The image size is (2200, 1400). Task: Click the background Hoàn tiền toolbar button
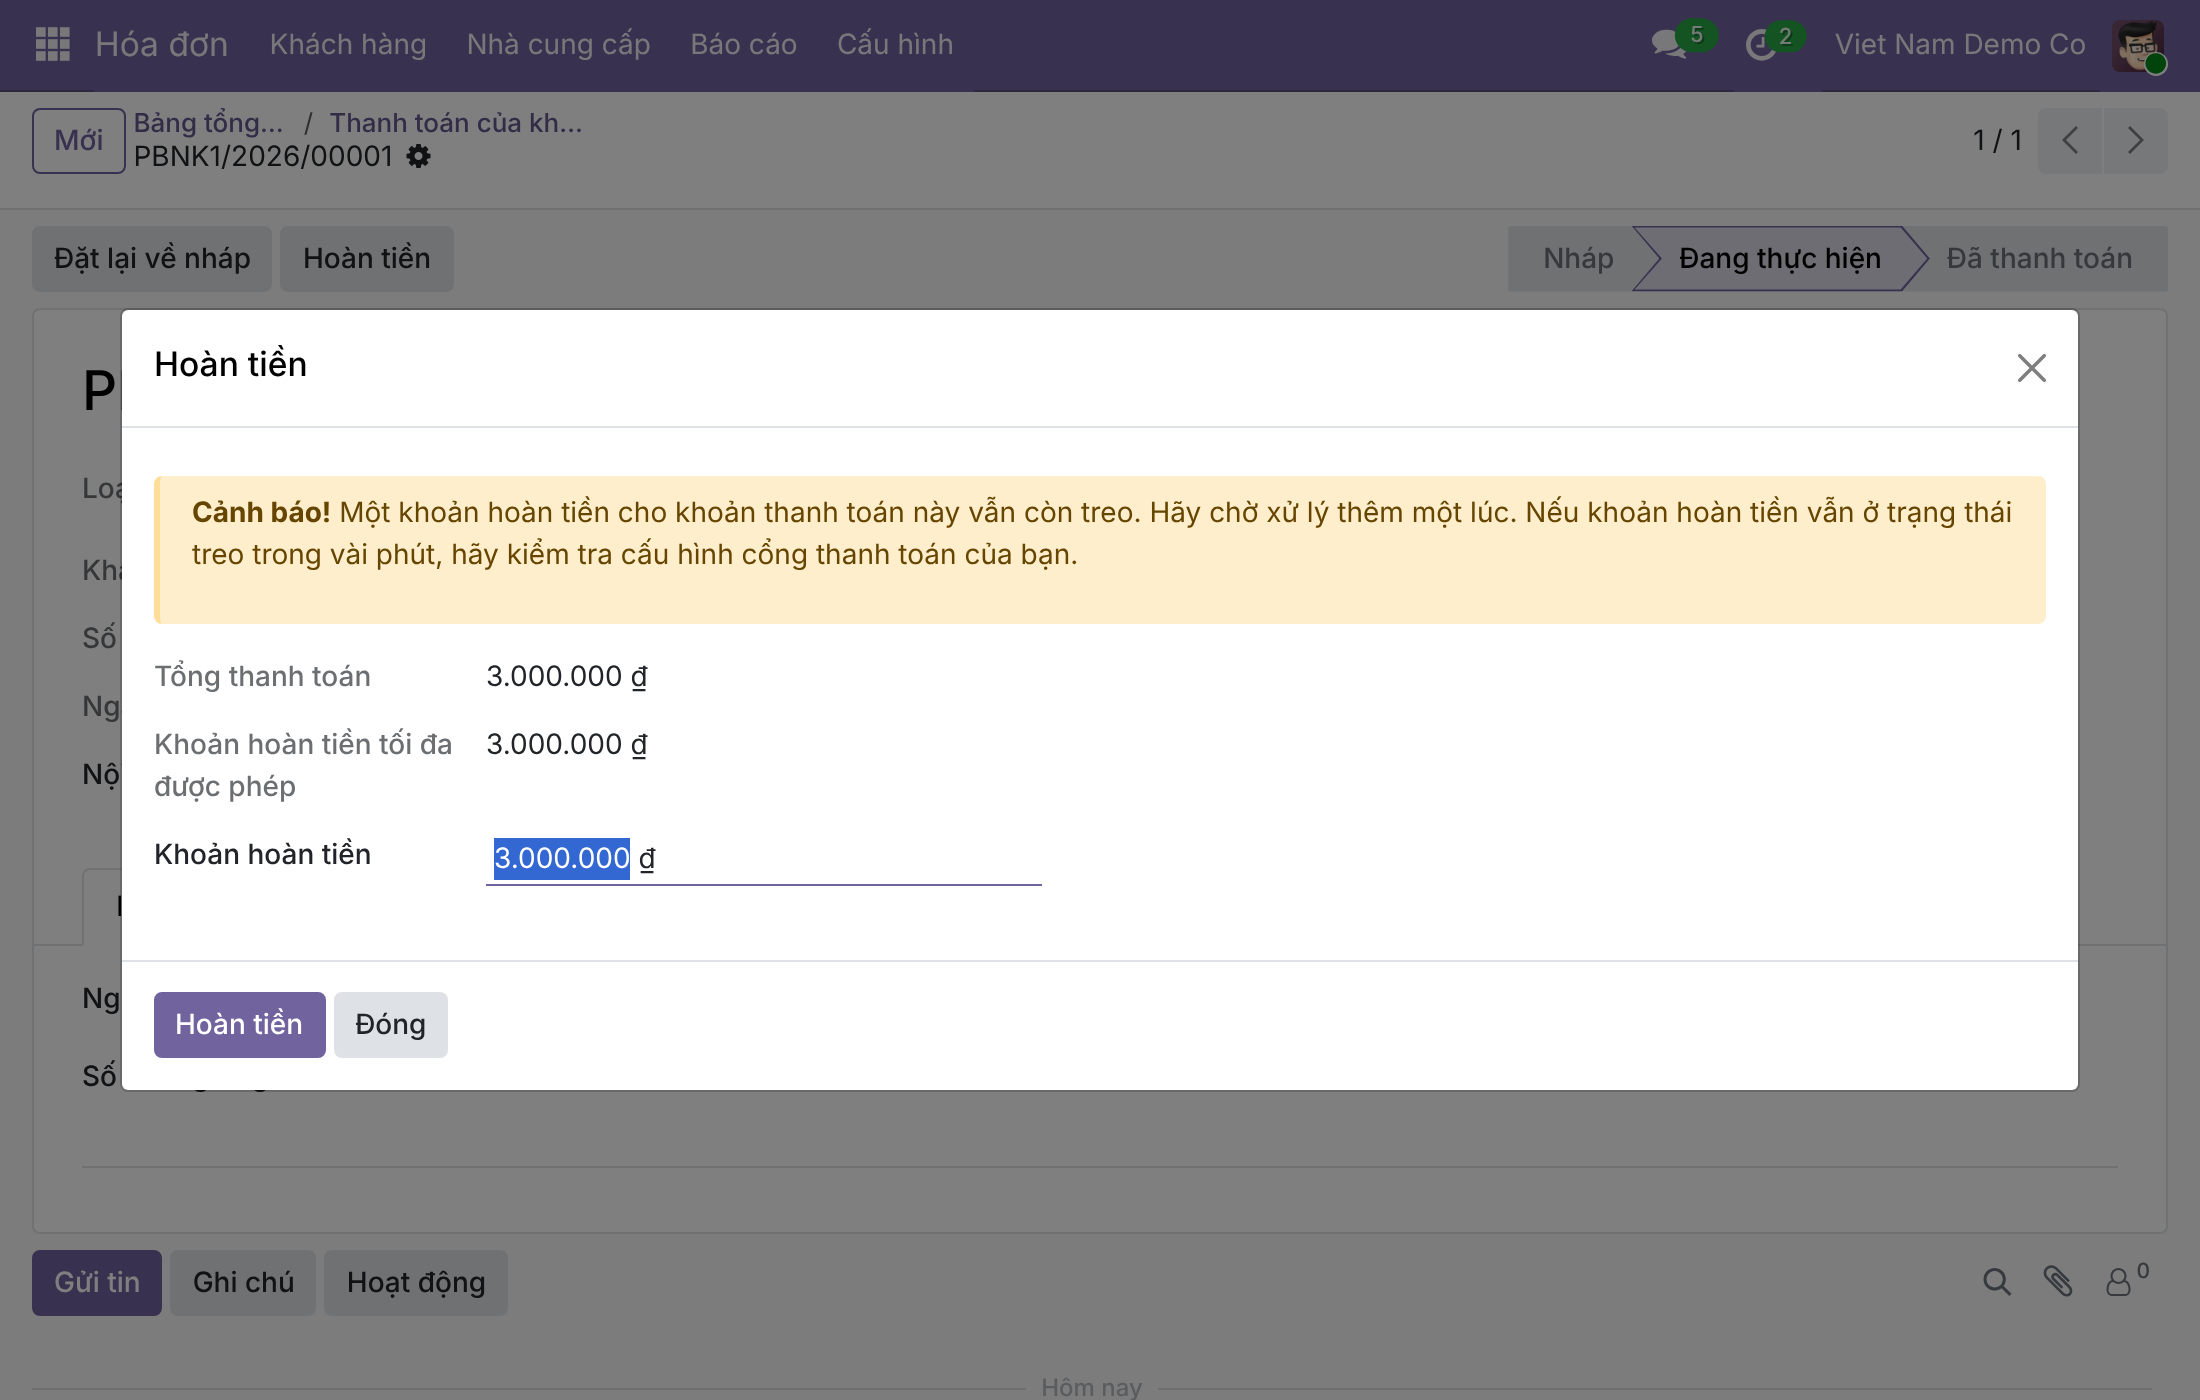tap(367, 259)
